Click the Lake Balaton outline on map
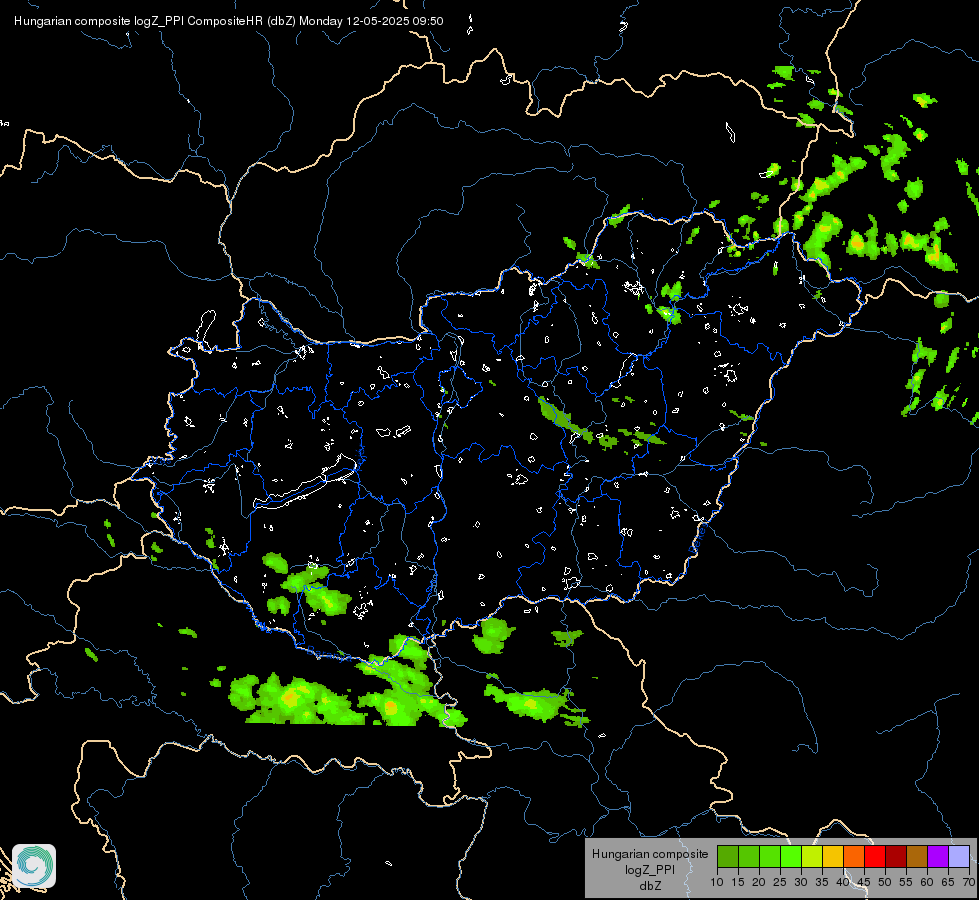The height and width of the screenshot is (900, 979). [305, 483]
